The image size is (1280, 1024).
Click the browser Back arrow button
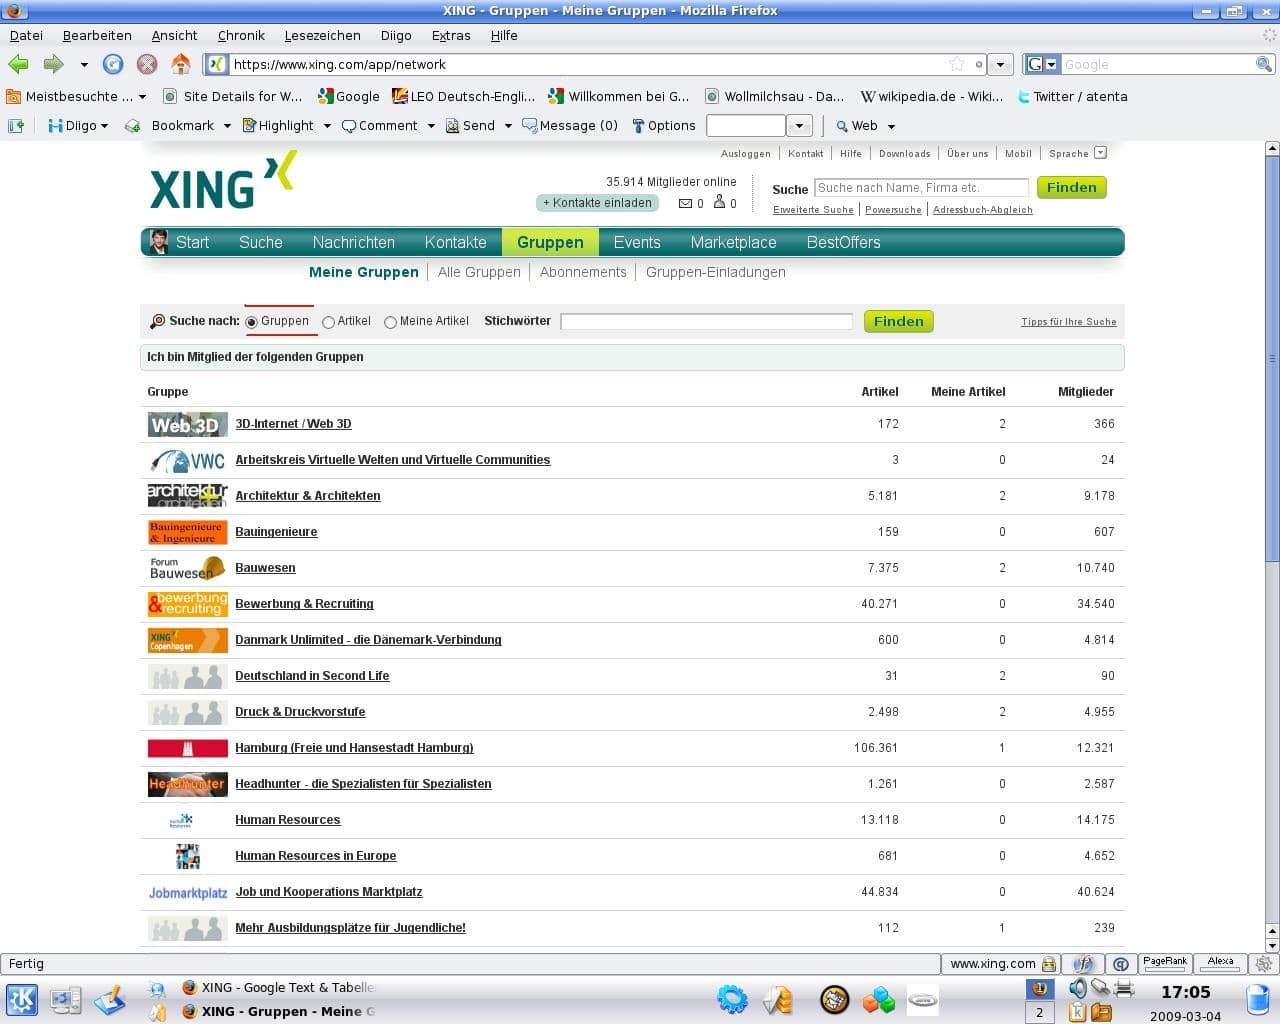[19, 64]
